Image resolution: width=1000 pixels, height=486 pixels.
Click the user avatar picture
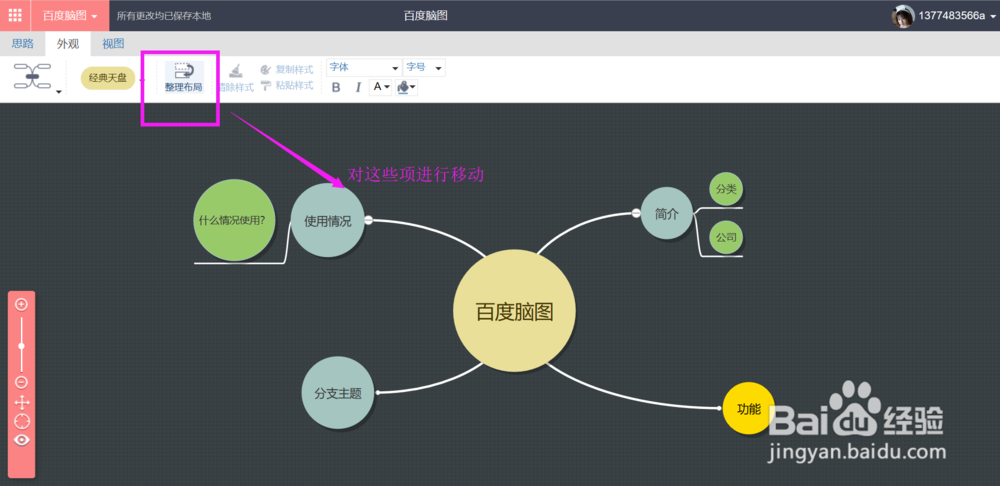(903, 16)
